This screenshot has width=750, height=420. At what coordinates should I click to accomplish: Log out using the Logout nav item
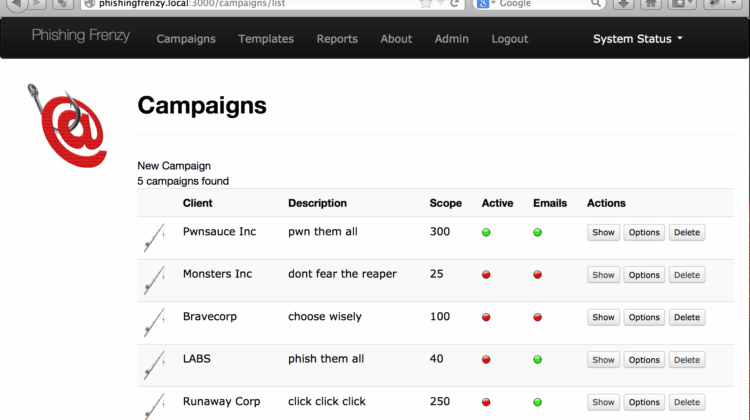point(510,39)
